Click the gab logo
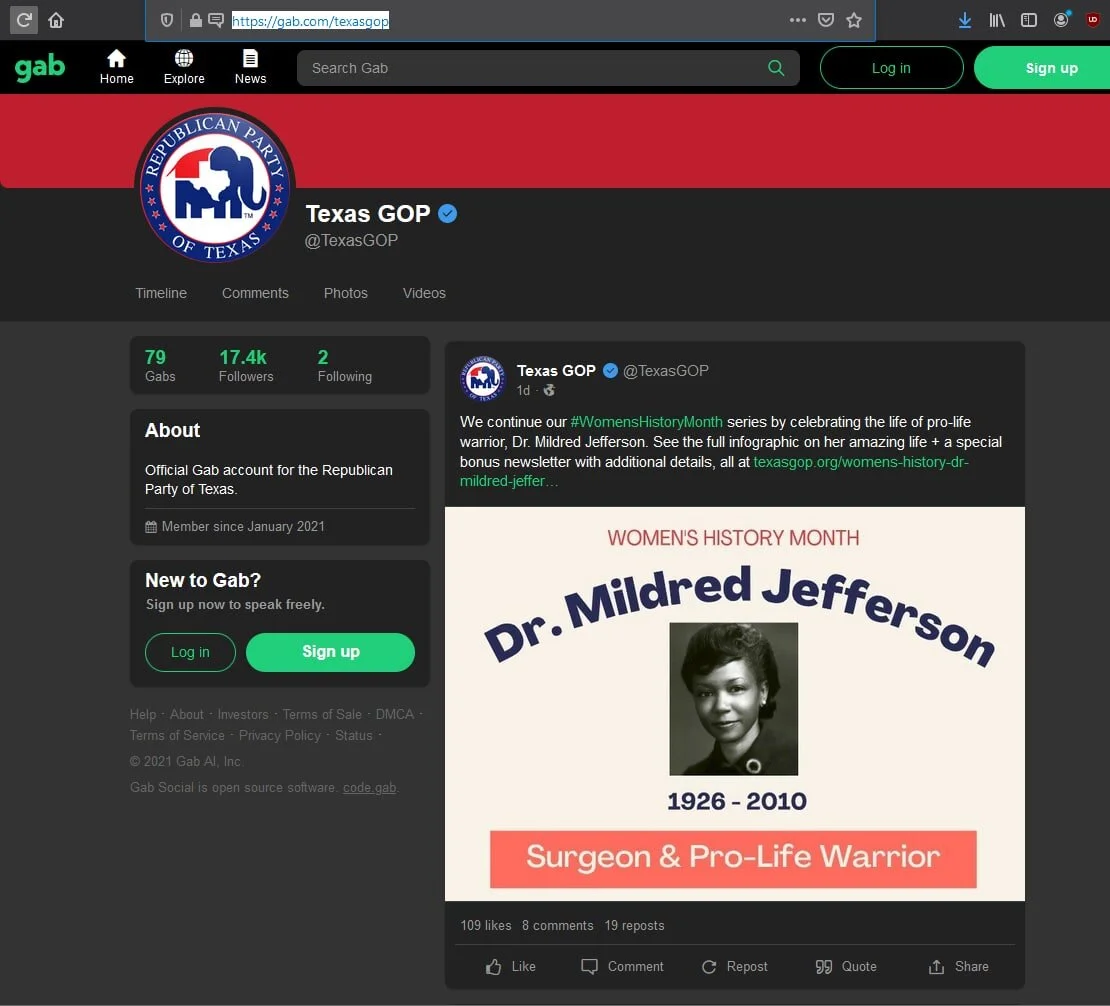 (40, 67)
